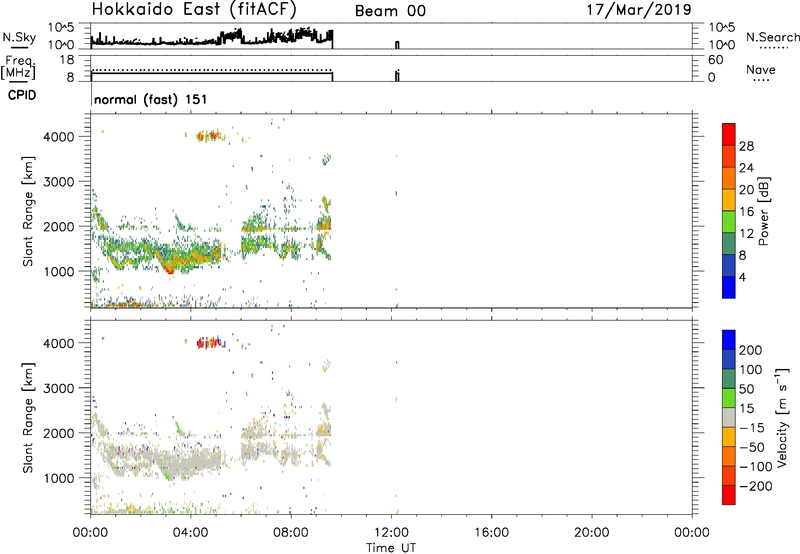Click the "04:00" time axis label
800x554 pixels.
tap(191, 533)
